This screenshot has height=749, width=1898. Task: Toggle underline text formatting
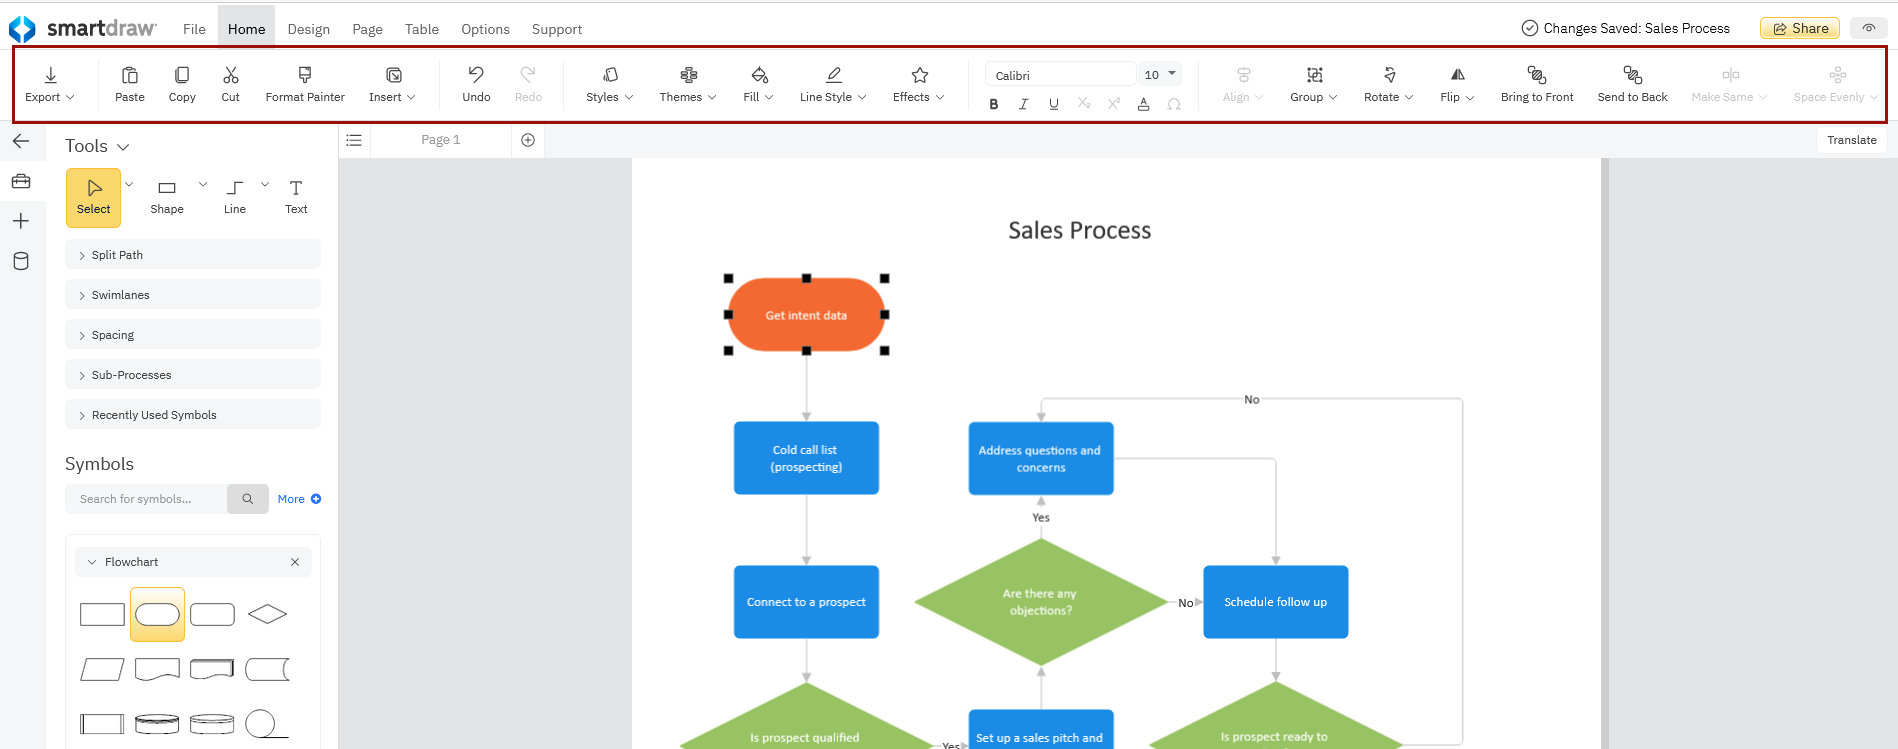coord(1053,104)
